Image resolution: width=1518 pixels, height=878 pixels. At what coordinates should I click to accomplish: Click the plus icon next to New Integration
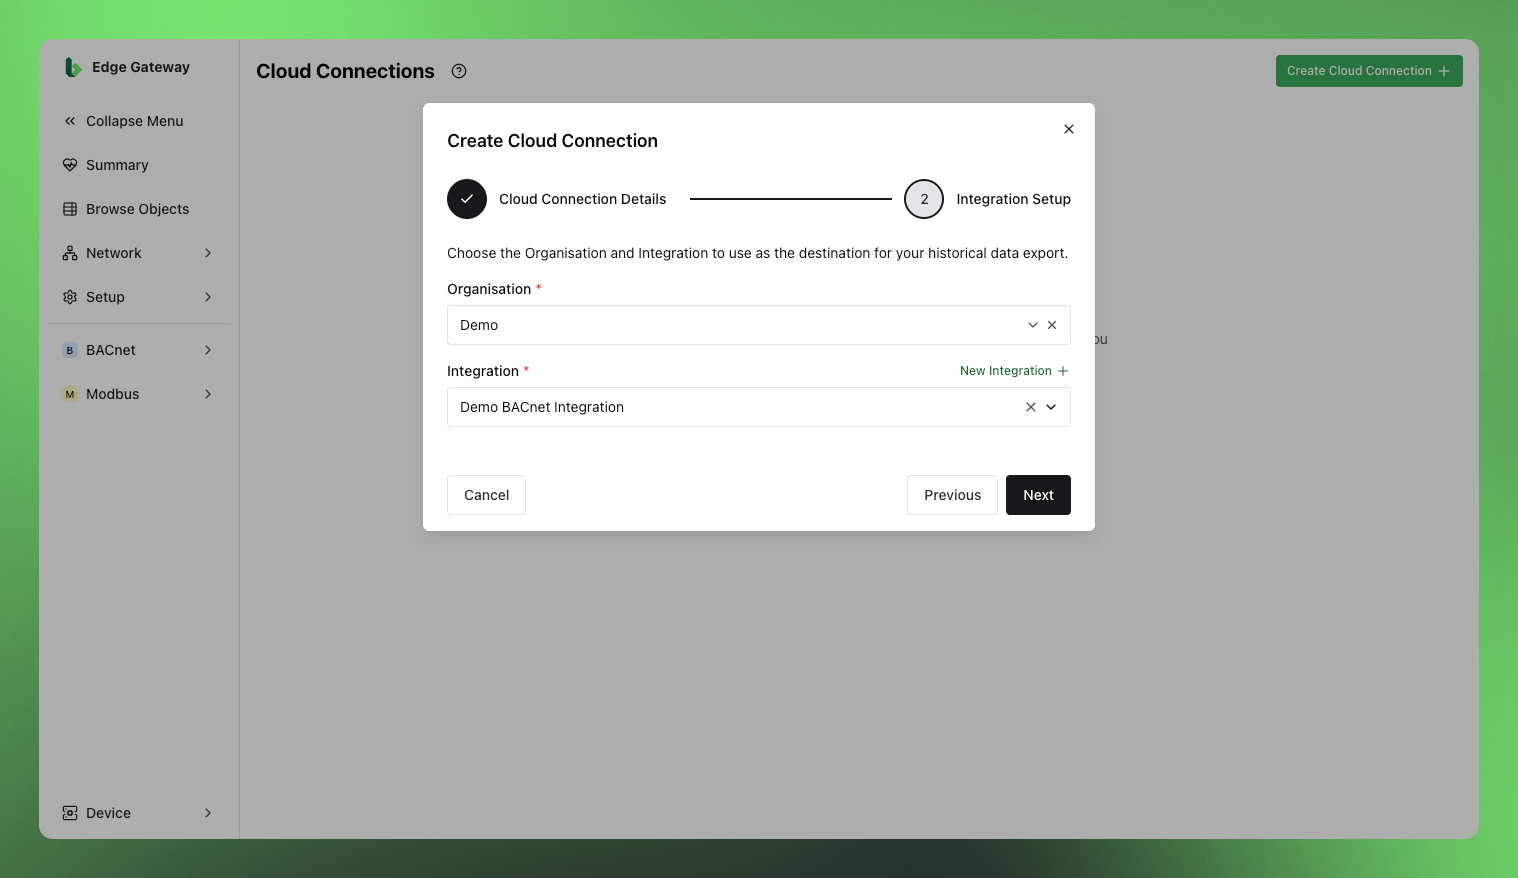click(1063, 371)
